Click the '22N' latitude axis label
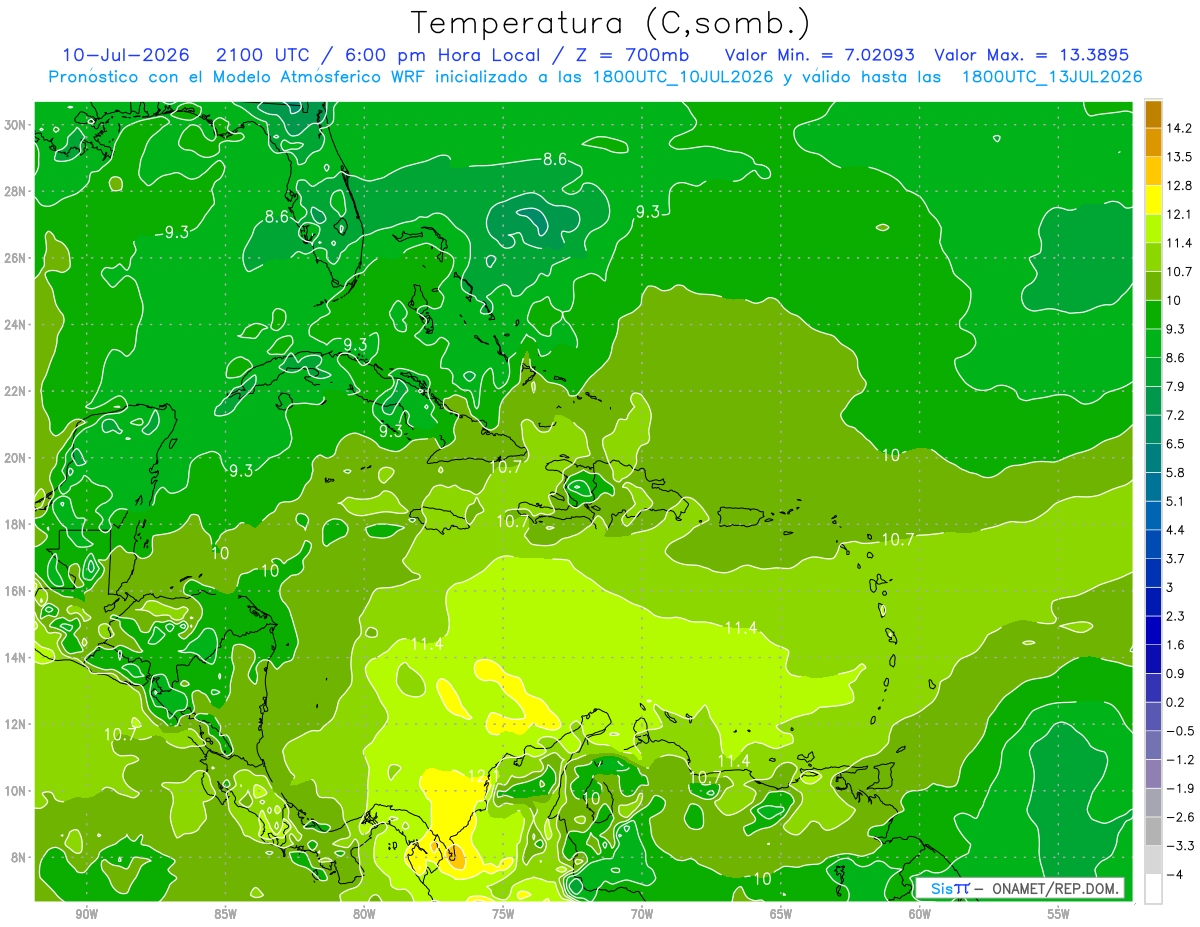This screenshot has height=927, width=1200. point(17,391)
